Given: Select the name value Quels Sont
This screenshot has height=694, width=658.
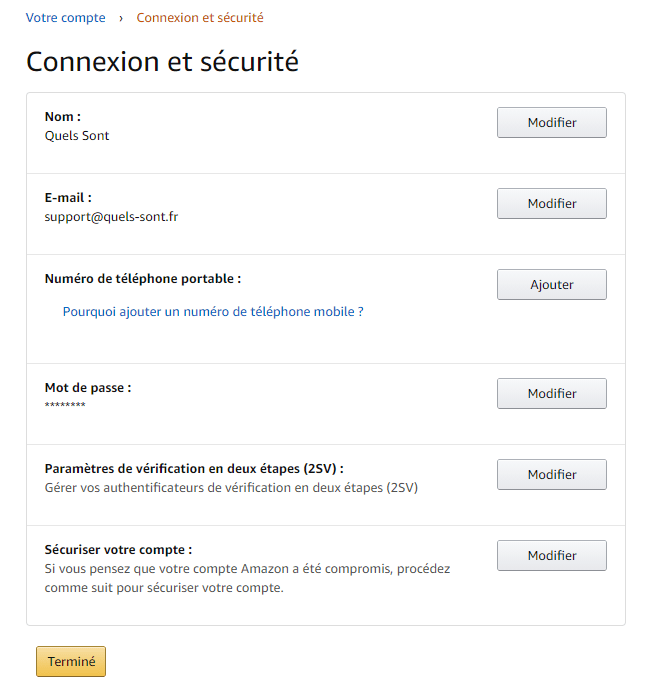Looking at the screenshot, I should click(77, 136).
